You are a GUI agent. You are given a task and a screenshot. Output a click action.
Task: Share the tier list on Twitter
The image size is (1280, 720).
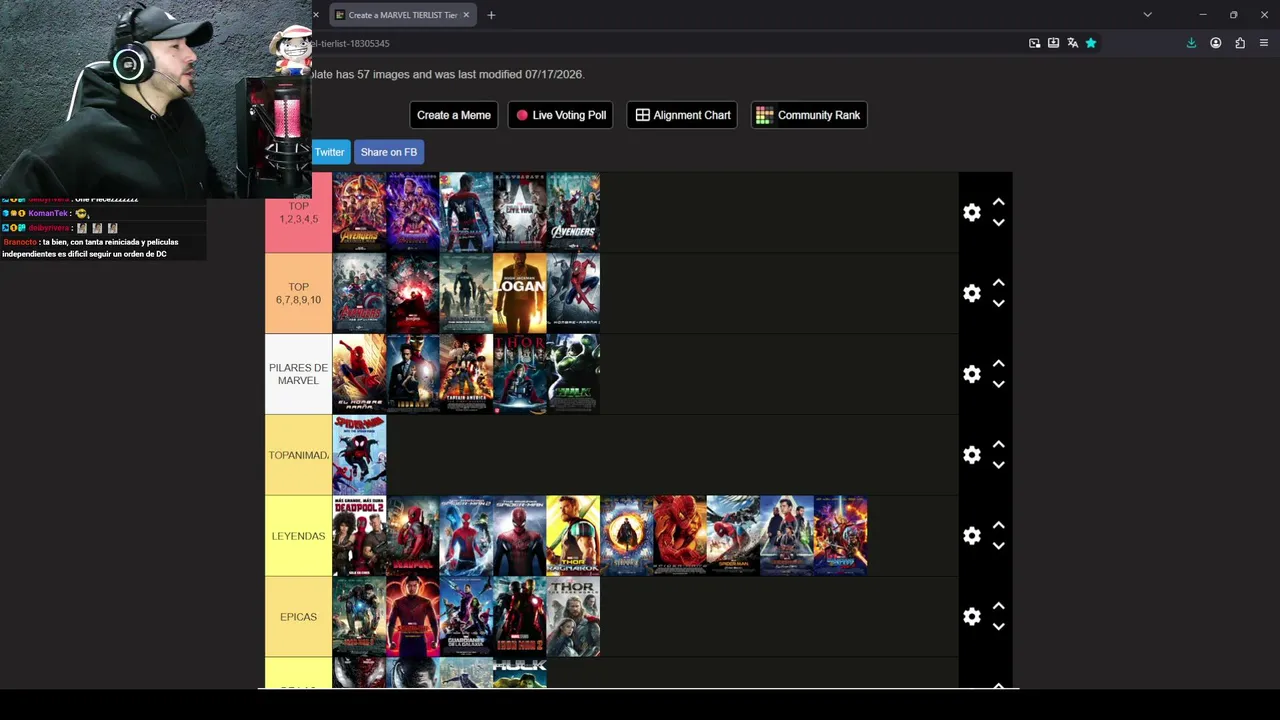330,152
